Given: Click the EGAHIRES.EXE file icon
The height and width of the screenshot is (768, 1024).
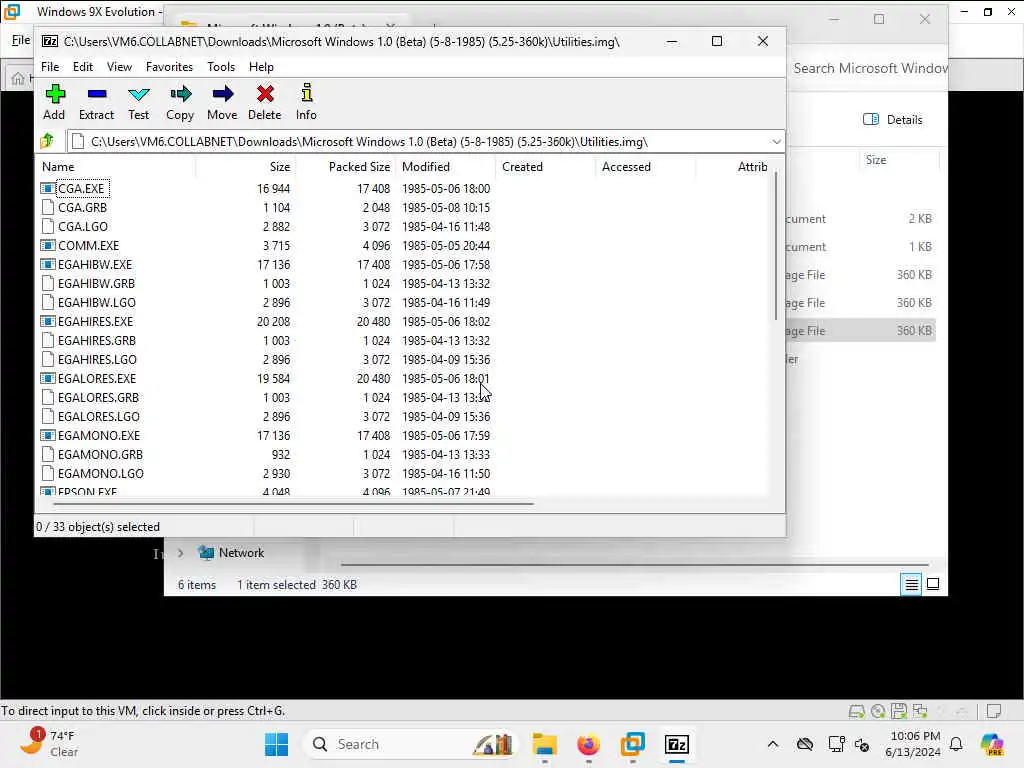Looking at the screenshot, I should coord(47,321).
